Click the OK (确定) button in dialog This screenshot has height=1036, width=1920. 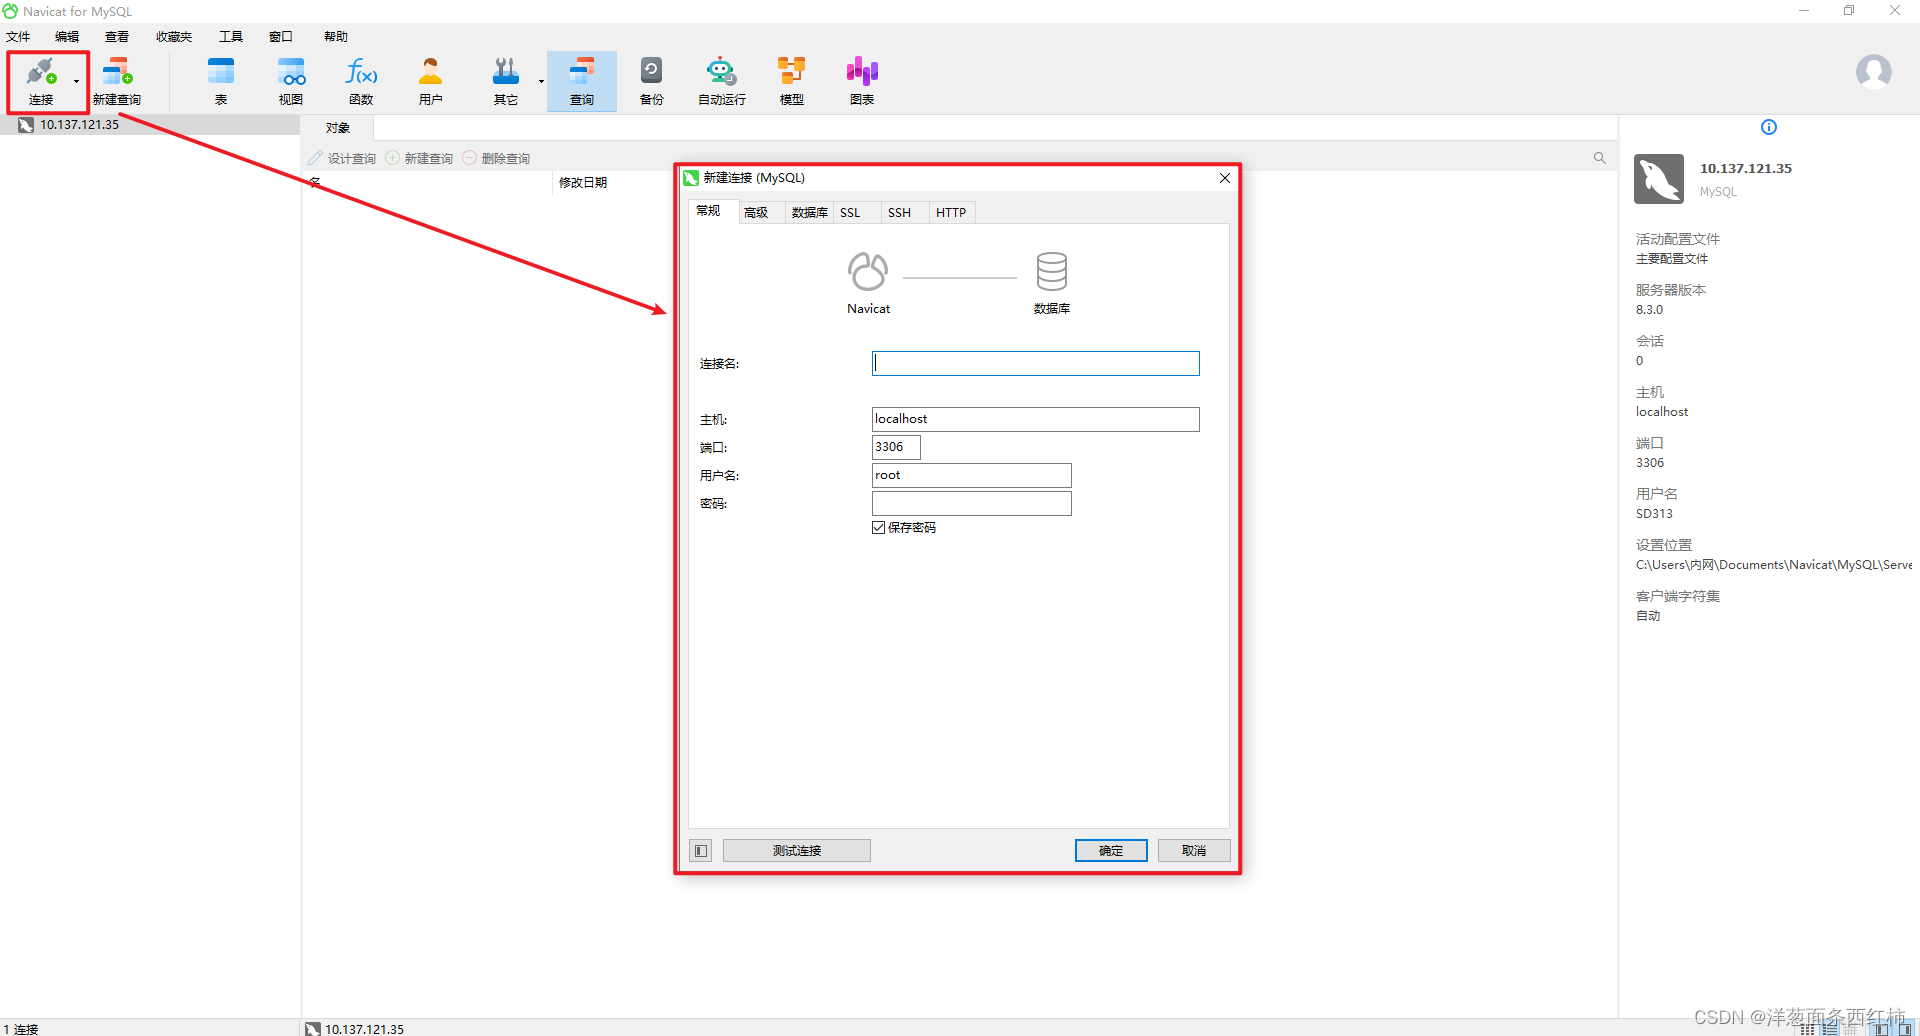click(1111, 851)
